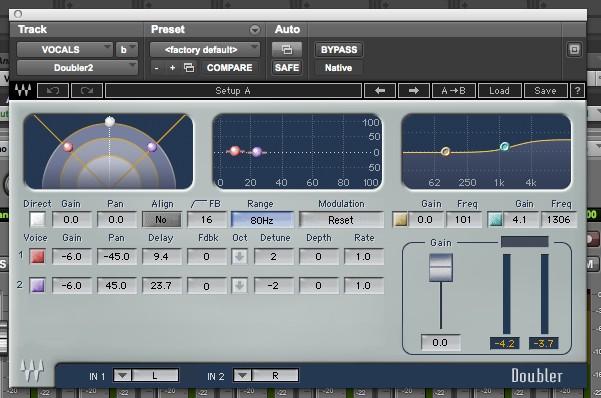Click FB value field 16
This screenshot has height=398, width=601.
[x=207, y=220]
